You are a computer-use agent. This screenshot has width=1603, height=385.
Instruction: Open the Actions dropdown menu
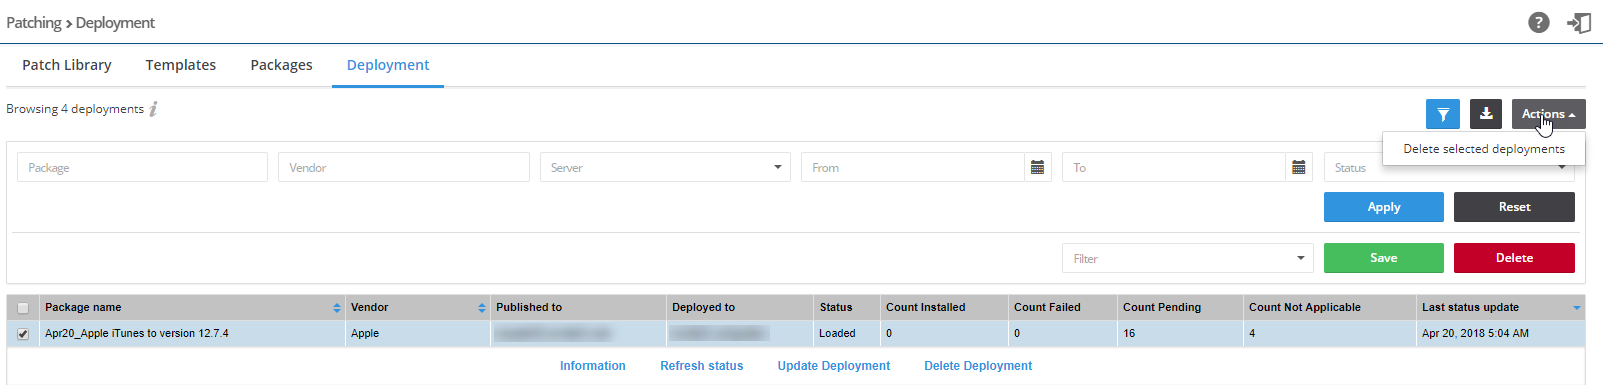[x=1548, y=114]
